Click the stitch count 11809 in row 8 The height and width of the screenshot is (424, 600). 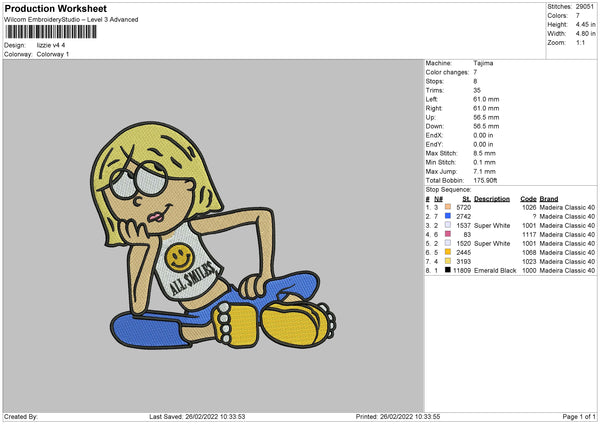pos(462,271)
